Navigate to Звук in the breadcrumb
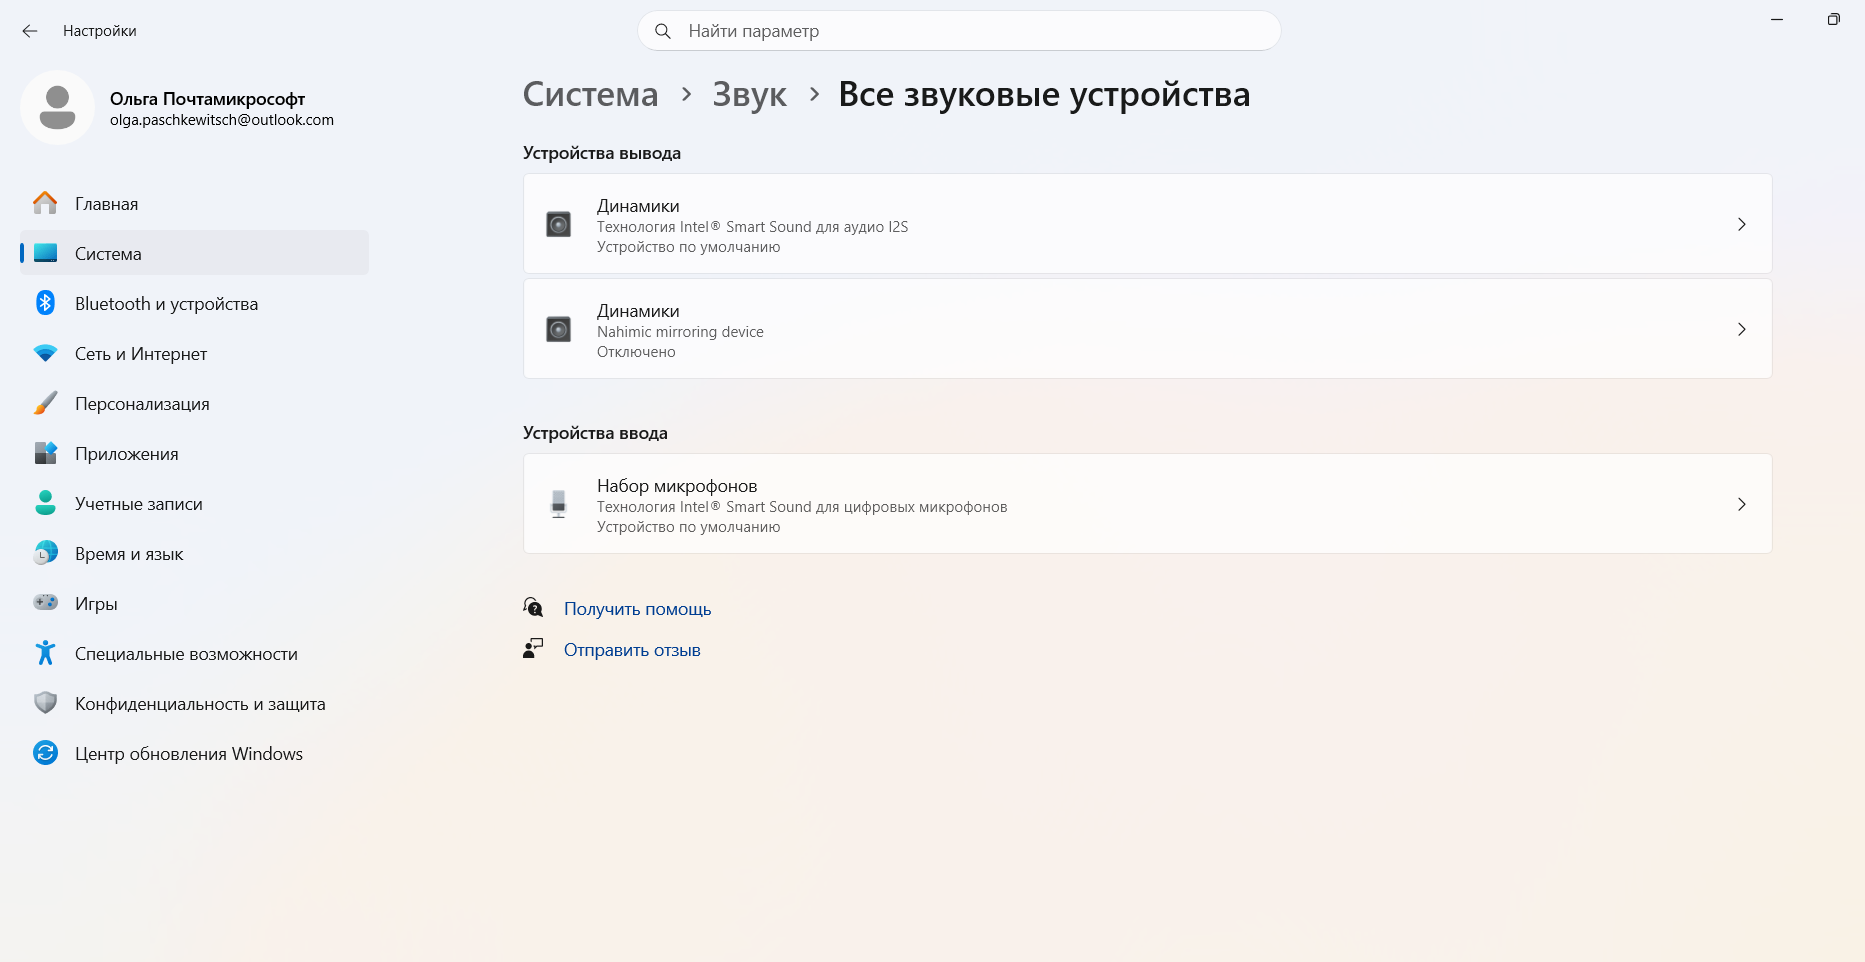This screenshot has height=962, width=1865. 749,94
